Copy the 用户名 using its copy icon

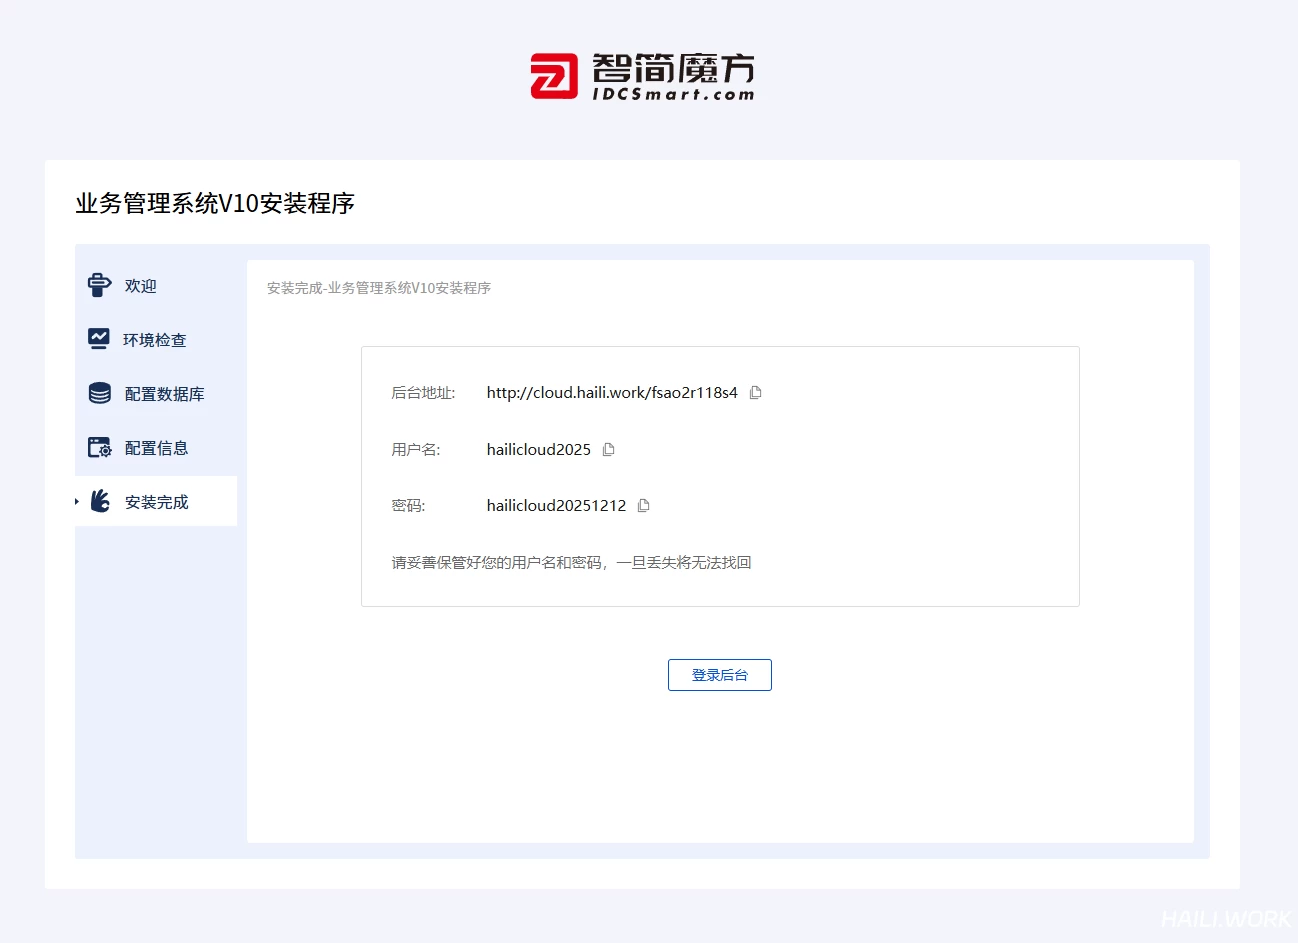click(608, 450)
